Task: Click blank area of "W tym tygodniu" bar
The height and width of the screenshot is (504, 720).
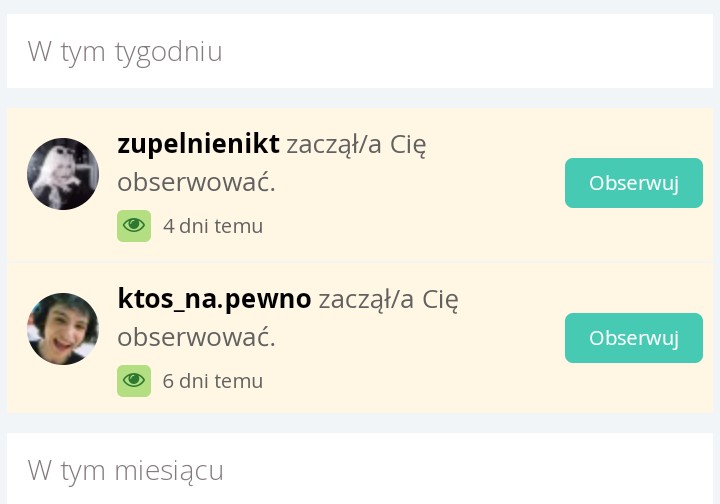Action: coord(480,52)
